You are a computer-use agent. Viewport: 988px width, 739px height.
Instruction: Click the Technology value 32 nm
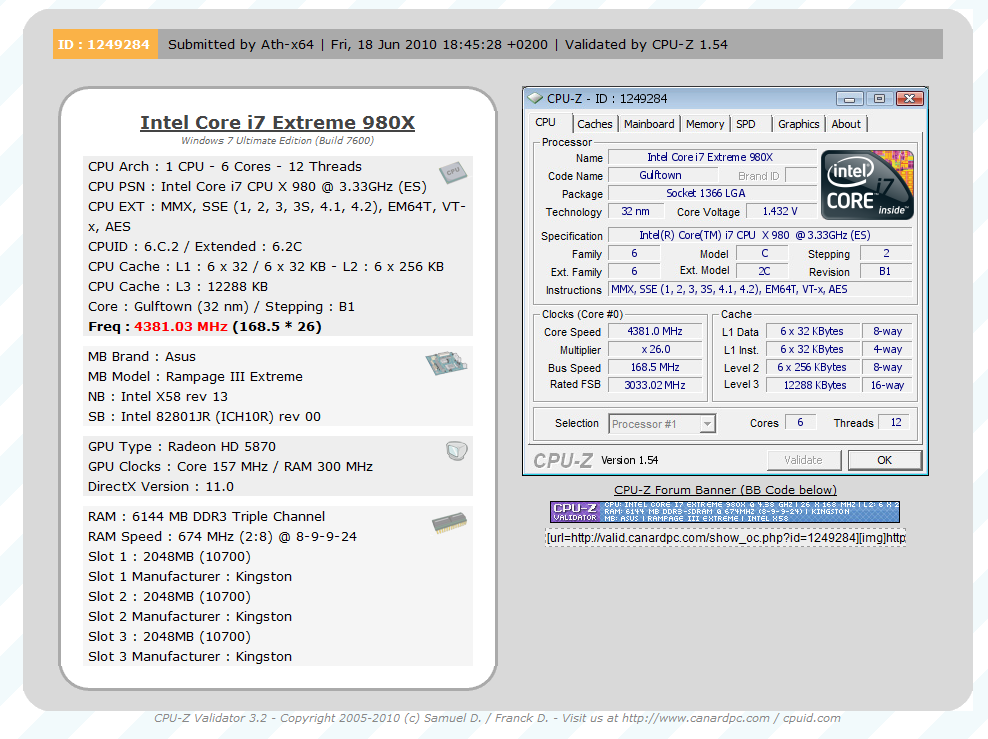(636, 212)
